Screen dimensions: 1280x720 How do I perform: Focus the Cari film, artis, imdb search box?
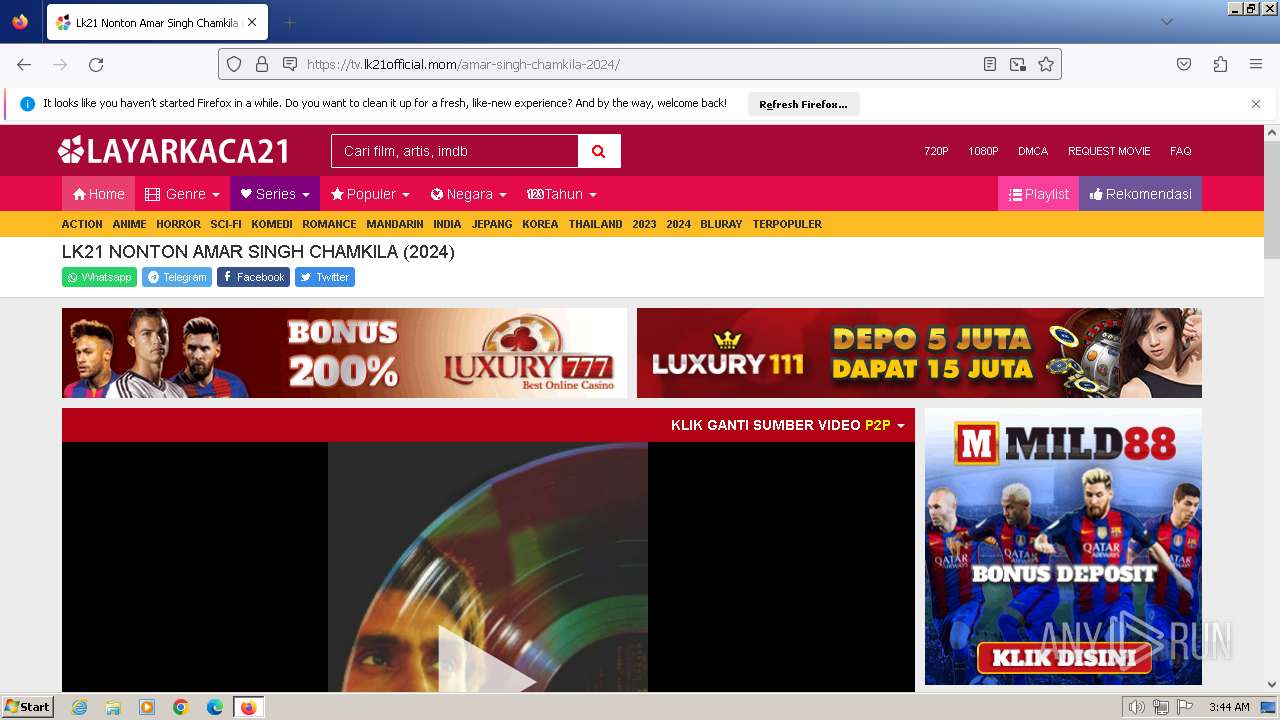(x=455, y=151)
